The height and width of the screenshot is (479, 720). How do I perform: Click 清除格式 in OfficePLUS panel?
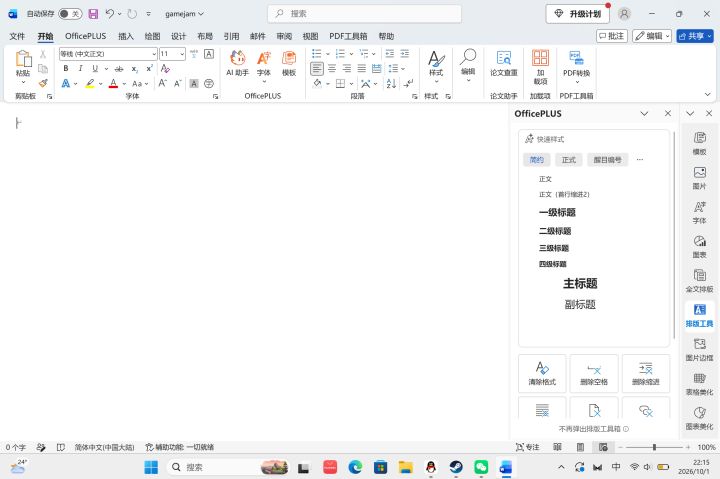pos(542,373)
